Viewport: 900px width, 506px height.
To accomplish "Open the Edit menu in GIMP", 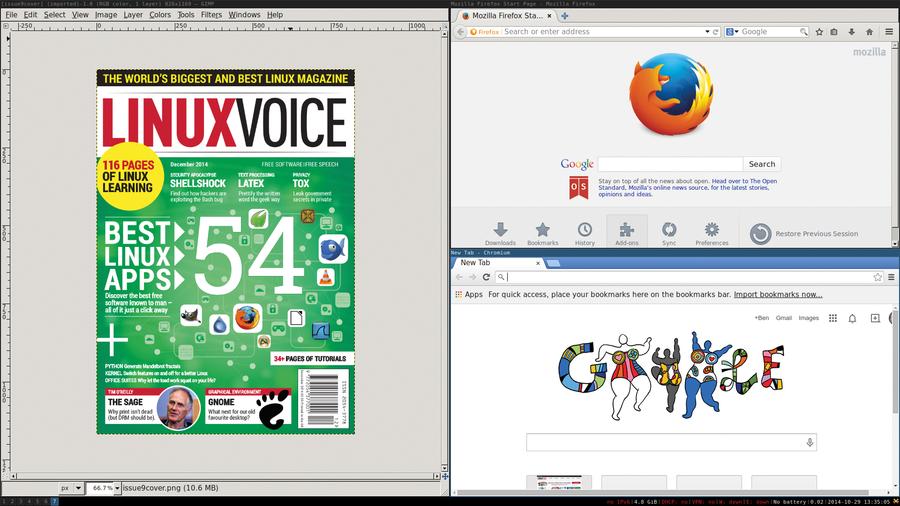I will [x=30, y=14].
